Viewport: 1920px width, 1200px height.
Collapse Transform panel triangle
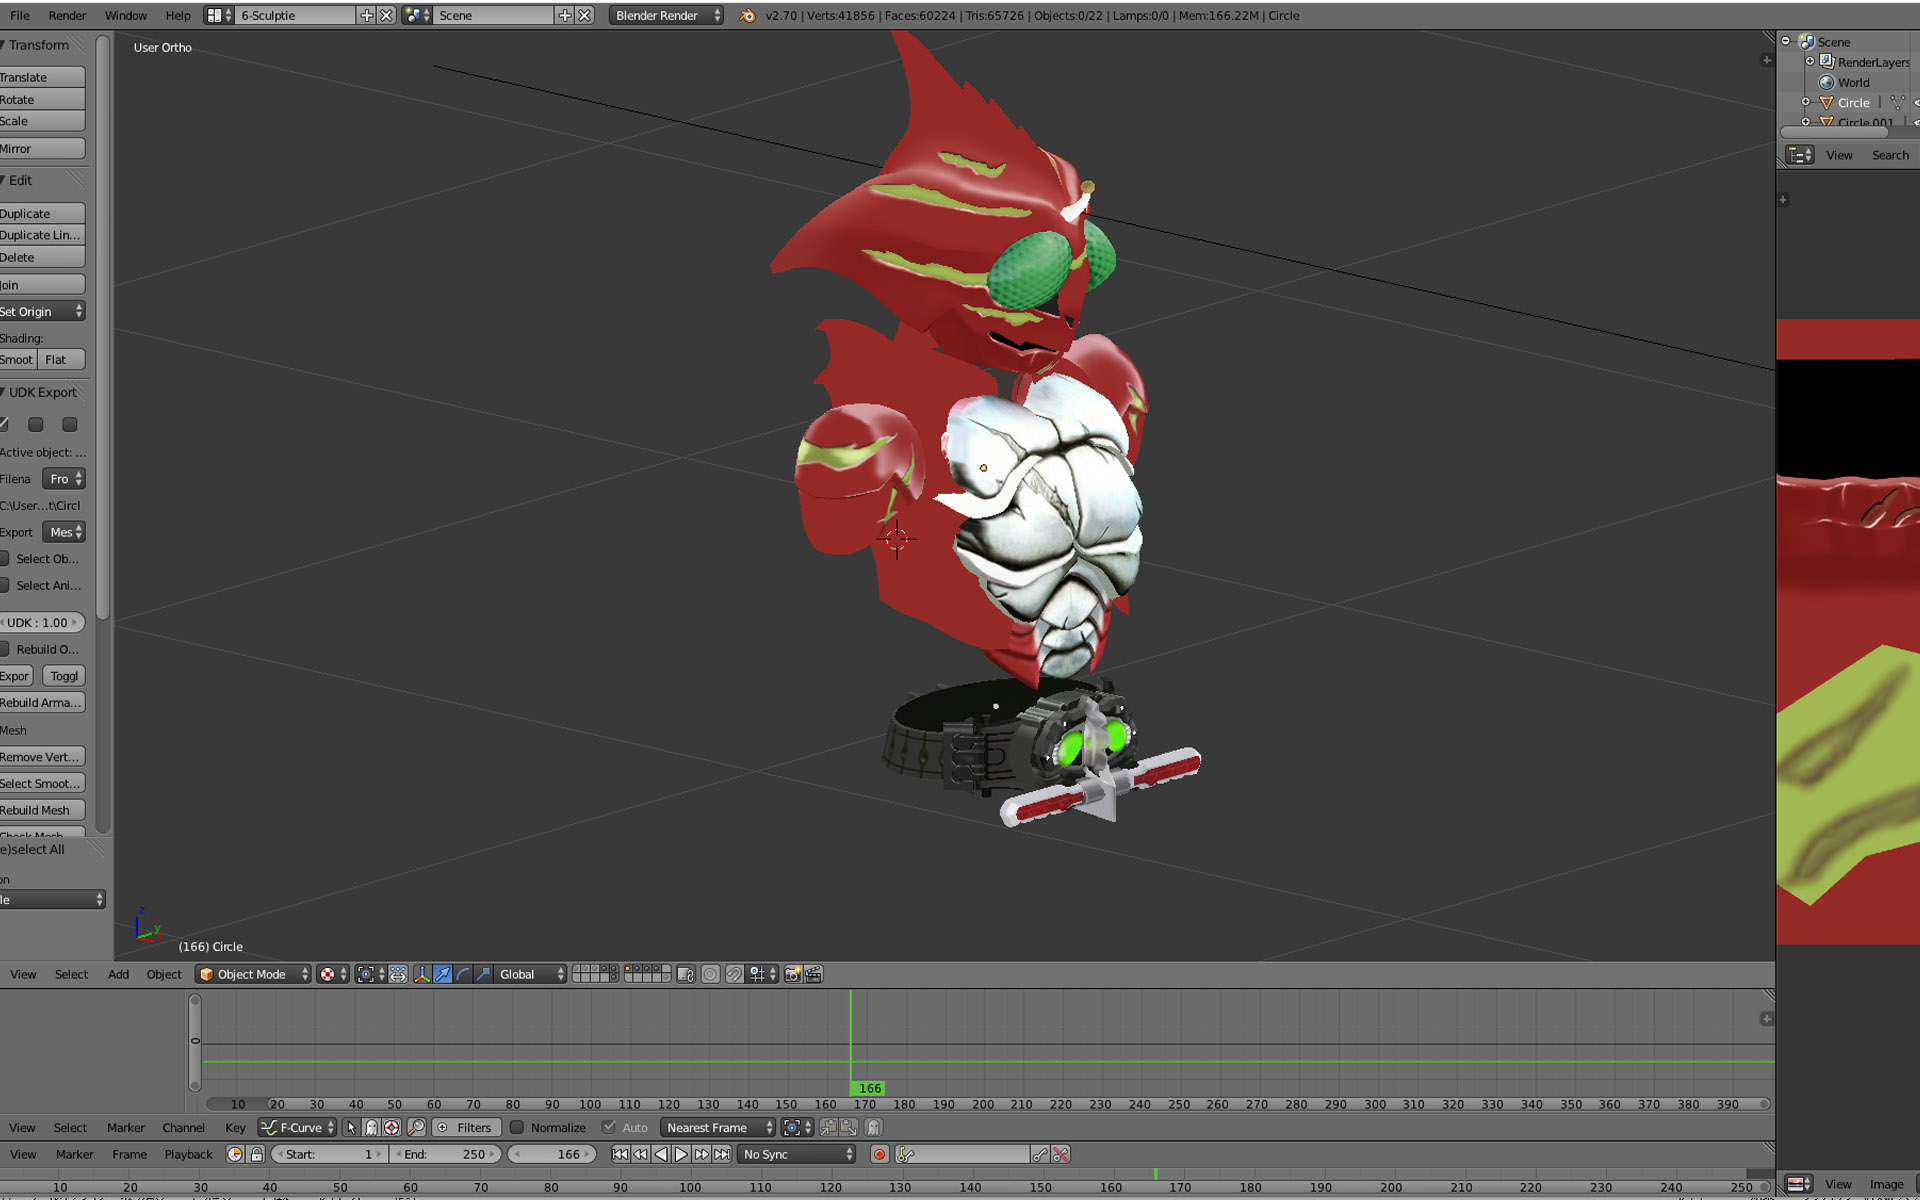(x=3, y=45)
